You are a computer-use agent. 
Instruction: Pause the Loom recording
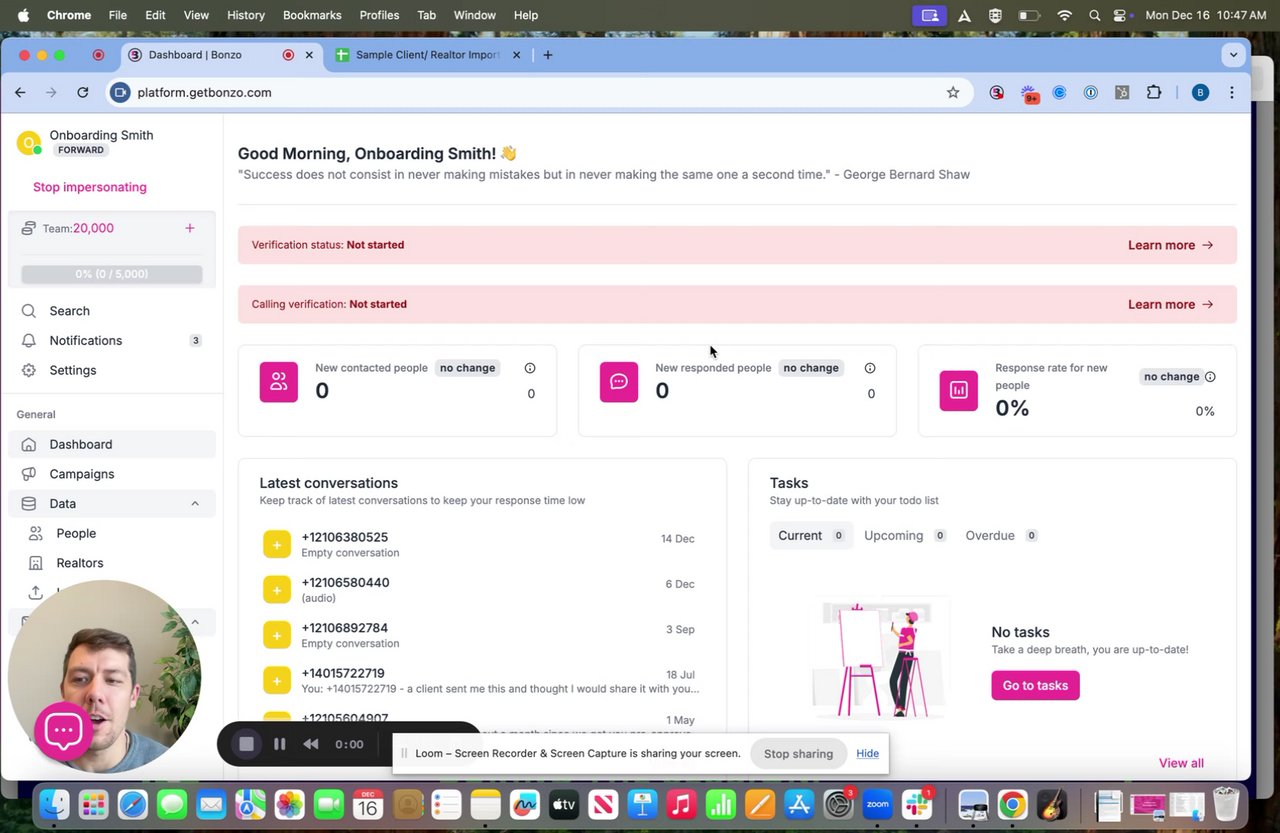click(x=279, y=744)
